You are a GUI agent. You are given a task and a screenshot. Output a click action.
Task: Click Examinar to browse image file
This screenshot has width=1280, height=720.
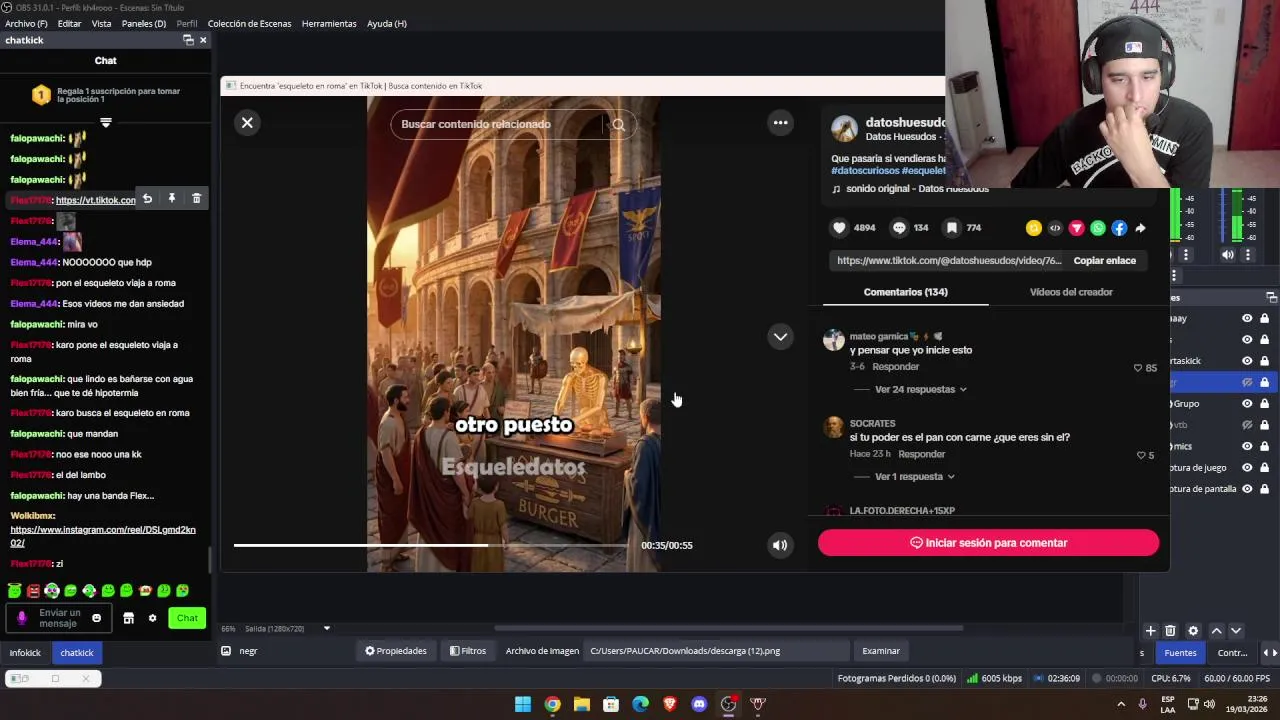click(x=881, y=651)
